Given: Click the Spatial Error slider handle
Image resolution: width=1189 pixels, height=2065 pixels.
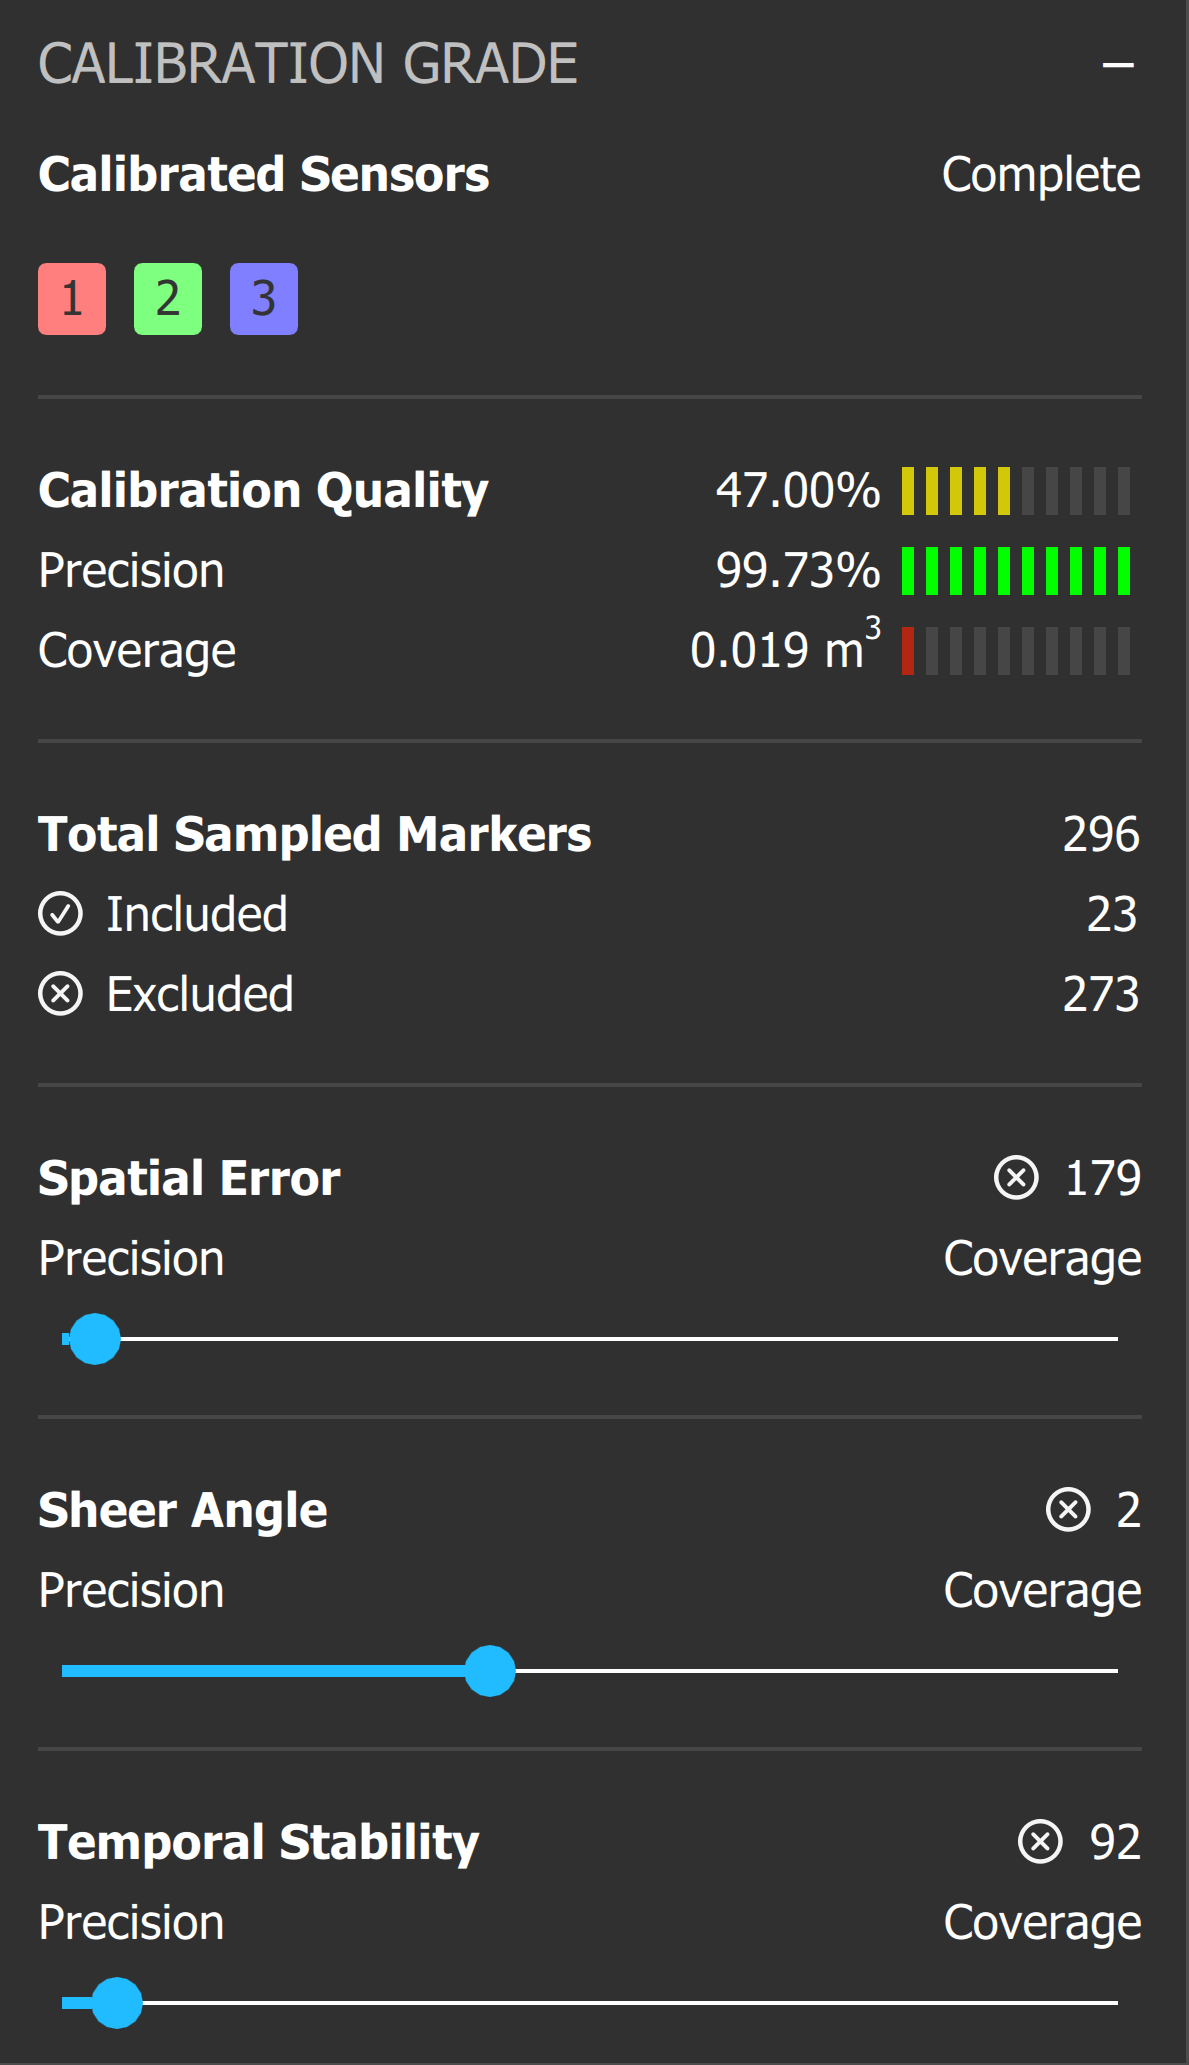Looking at the screenshot, I should coord(95,1339).
